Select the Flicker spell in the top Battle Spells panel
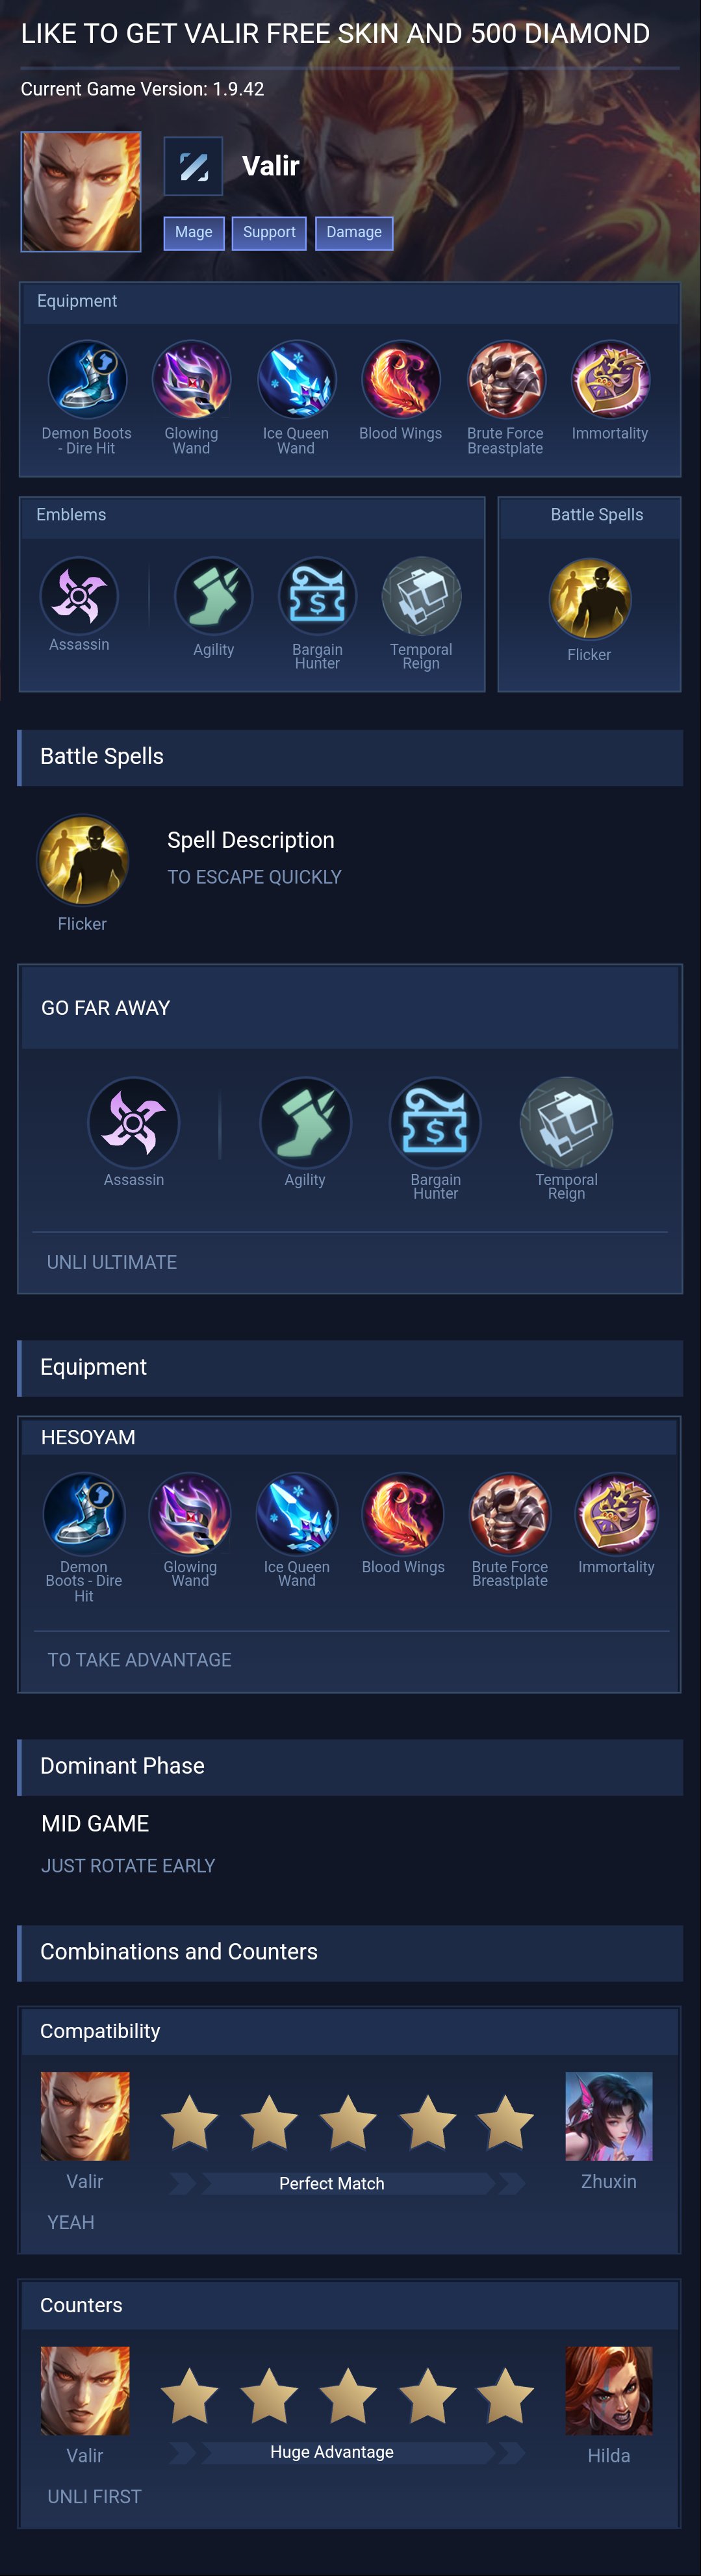Screen dimensions: 701x2576 tap(590, 599)
